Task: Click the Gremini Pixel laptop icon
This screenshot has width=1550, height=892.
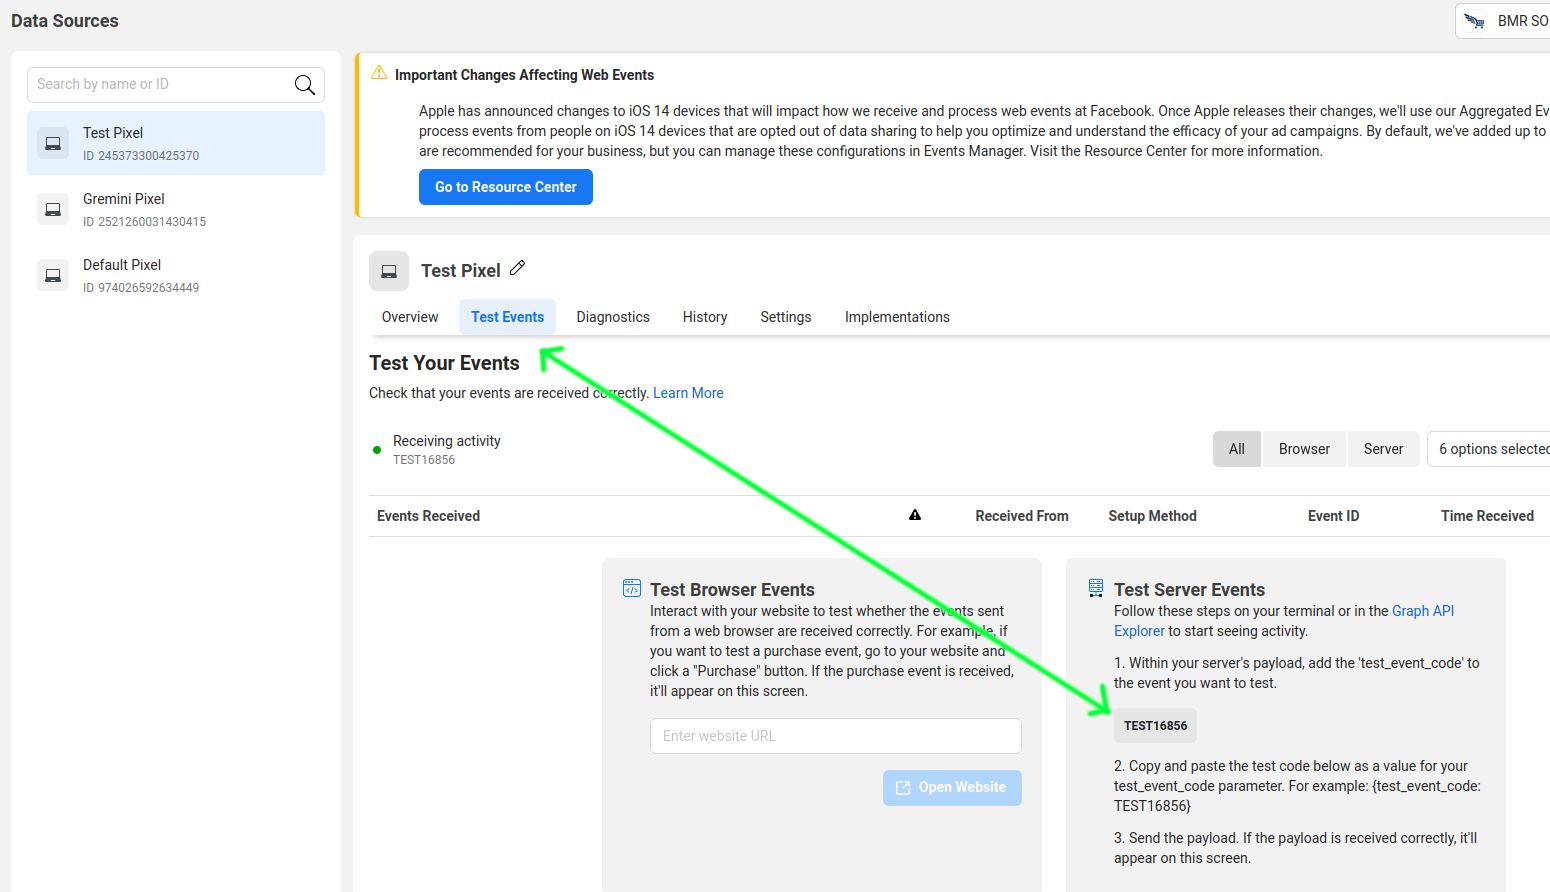Action: 53,209
